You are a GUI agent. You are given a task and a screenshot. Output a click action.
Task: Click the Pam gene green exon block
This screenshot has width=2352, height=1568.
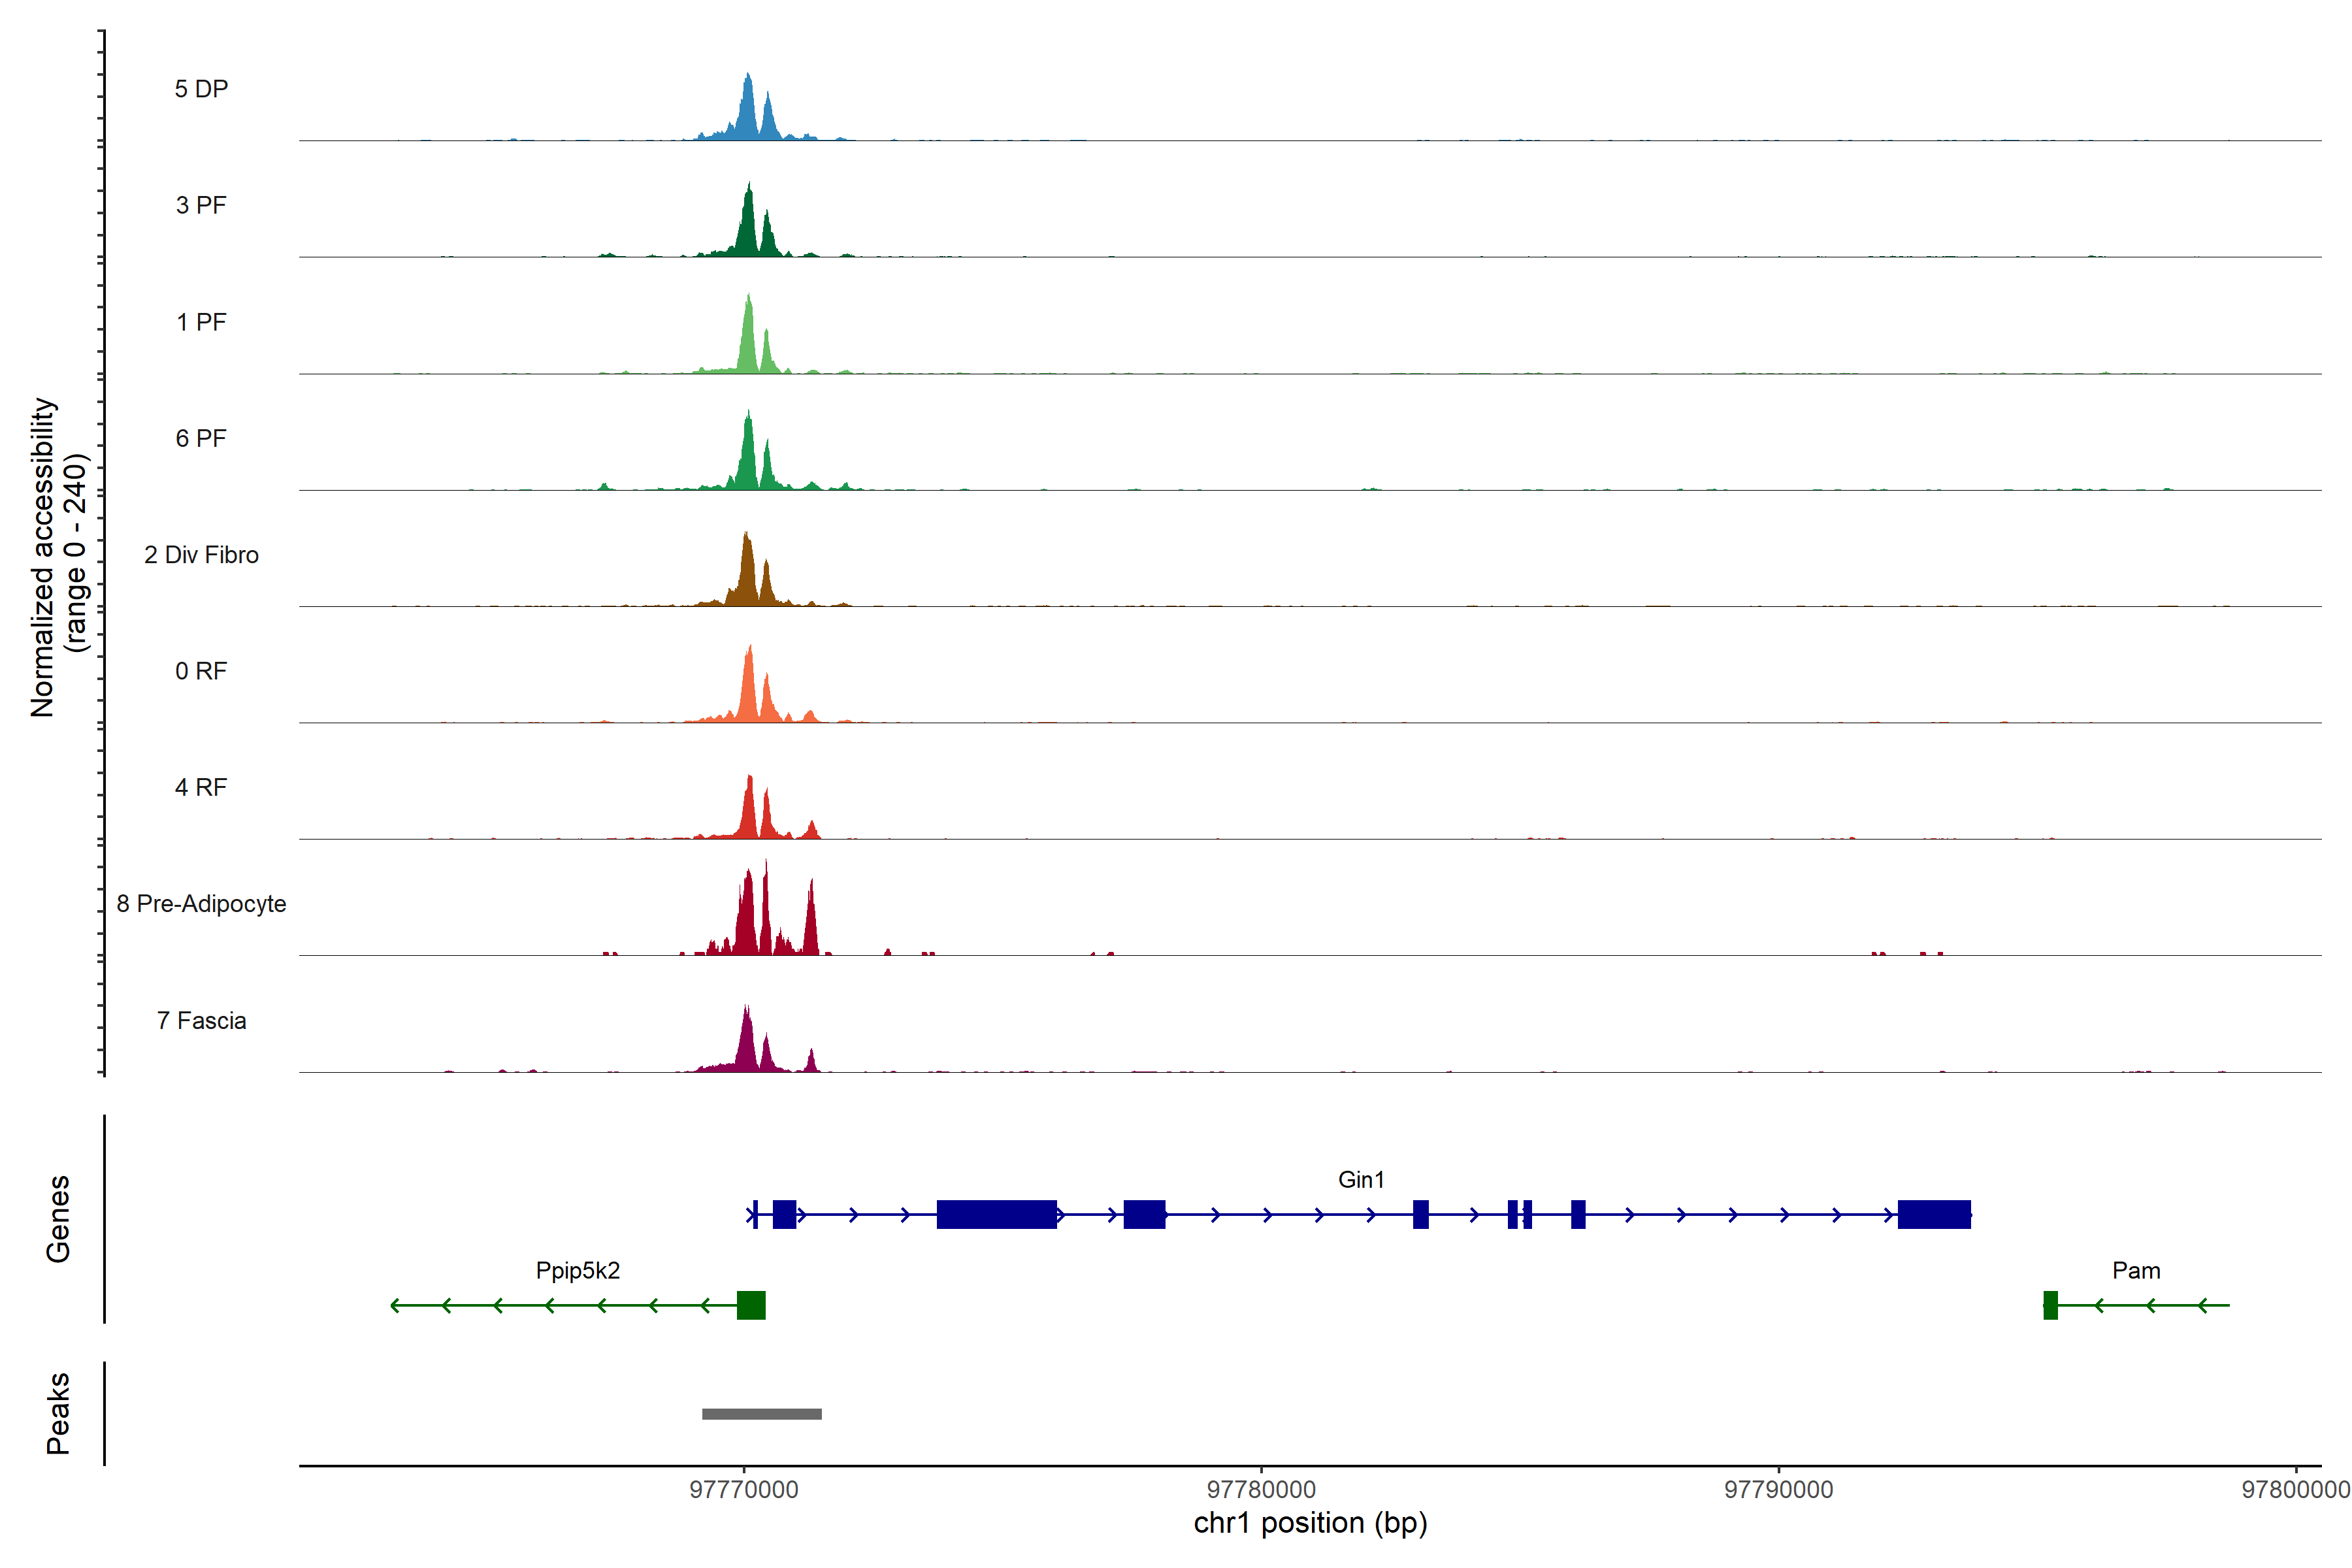coord(2050,1305)
